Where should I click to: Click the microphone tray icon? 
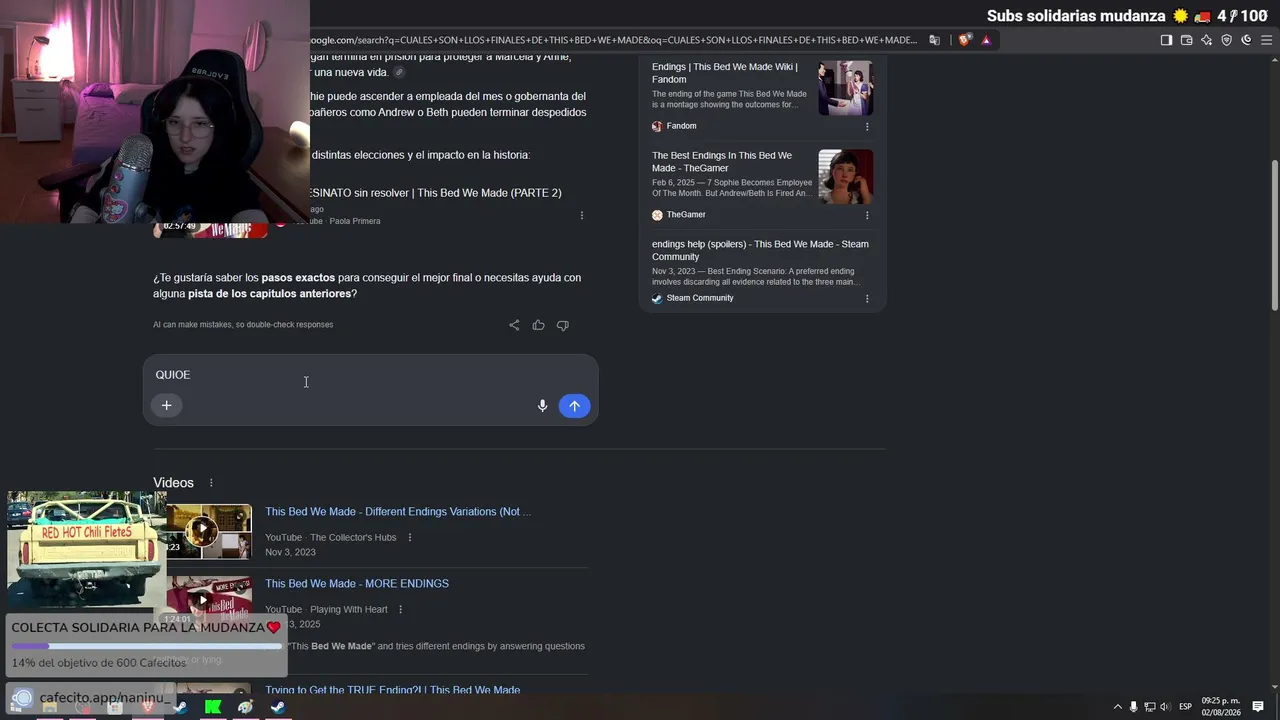1133,707
